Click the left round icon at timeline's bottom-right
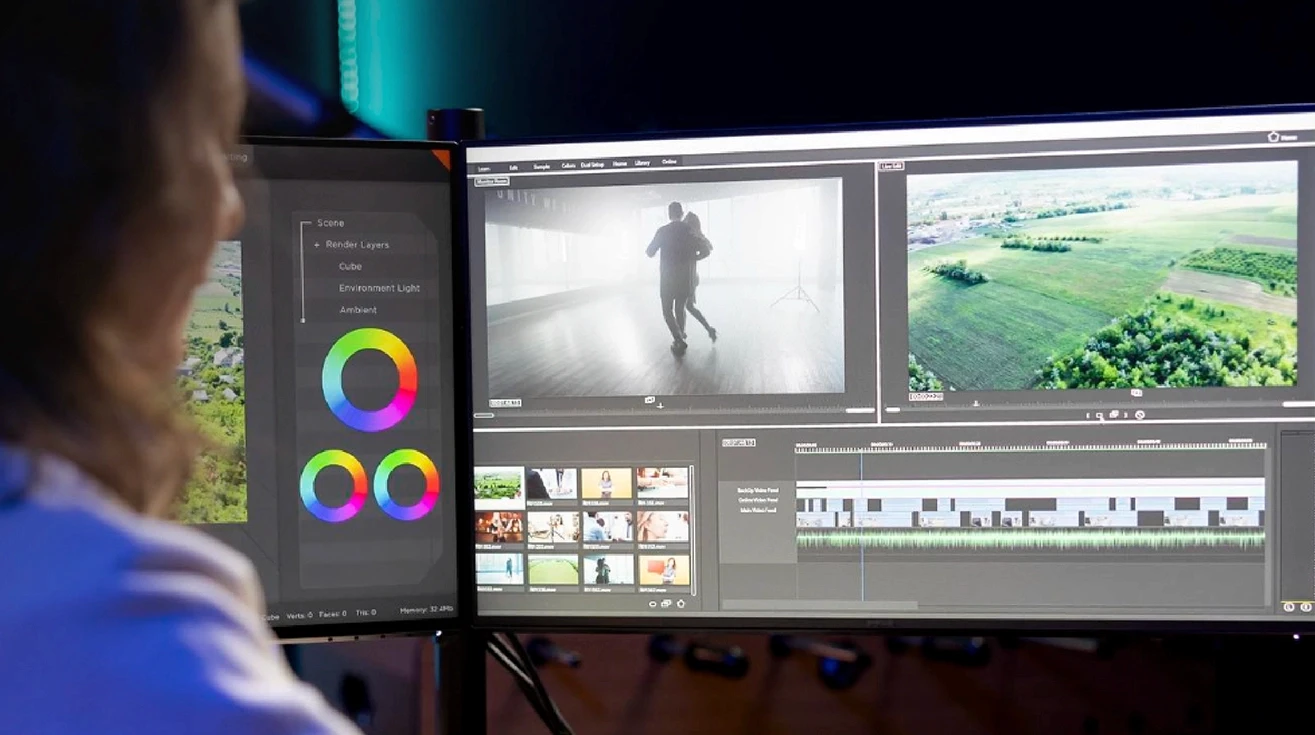This screenshot has height=735, width=1315. tap(1289, 606)
